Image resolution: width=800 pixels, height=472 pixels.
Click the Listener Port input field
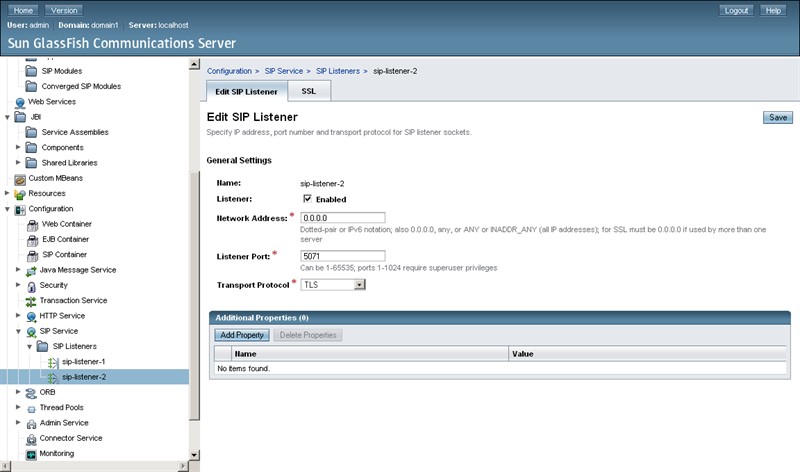342,256
